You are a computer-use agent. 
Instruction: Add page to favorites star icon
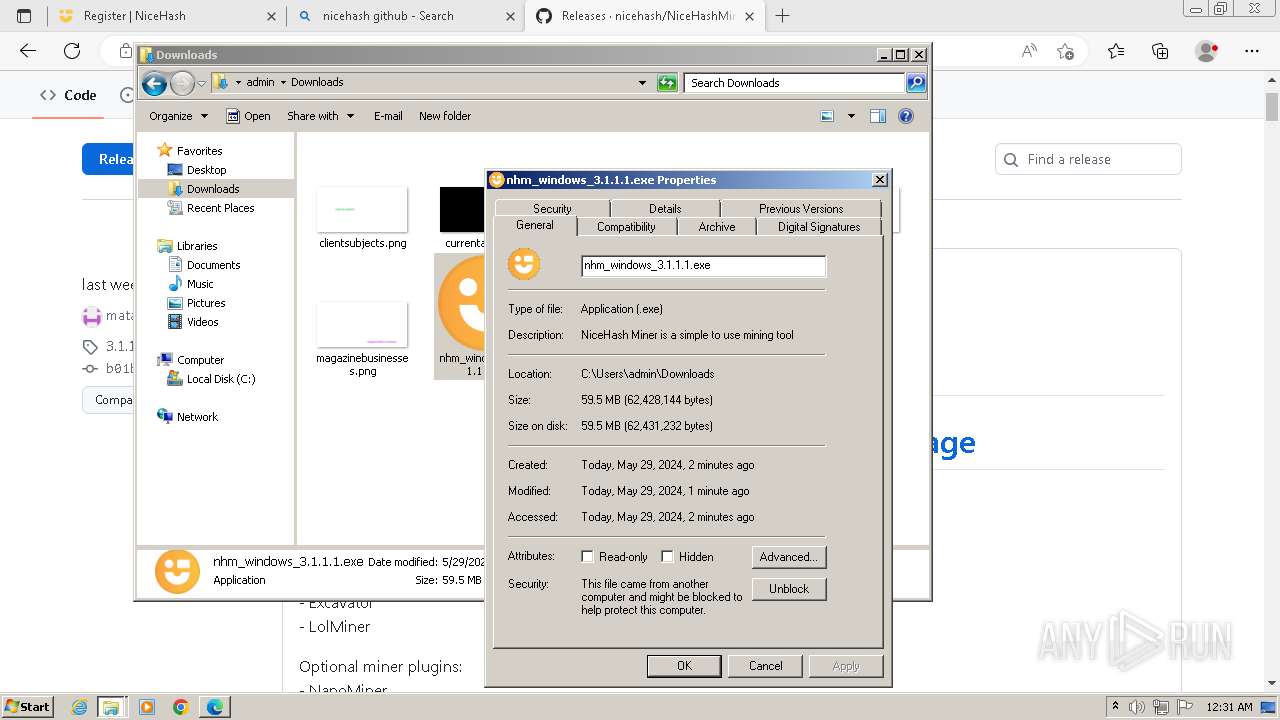point(1065,51)
